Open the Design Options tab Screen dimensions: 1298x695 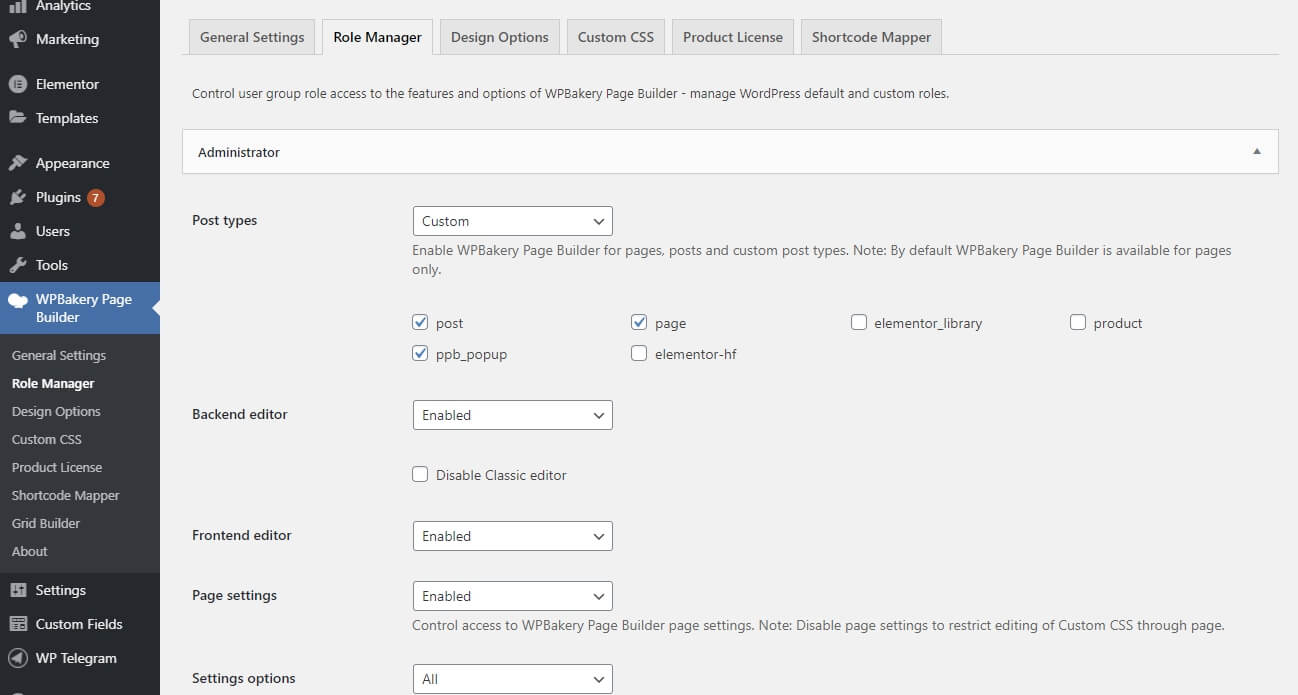(x=499, y=37)
